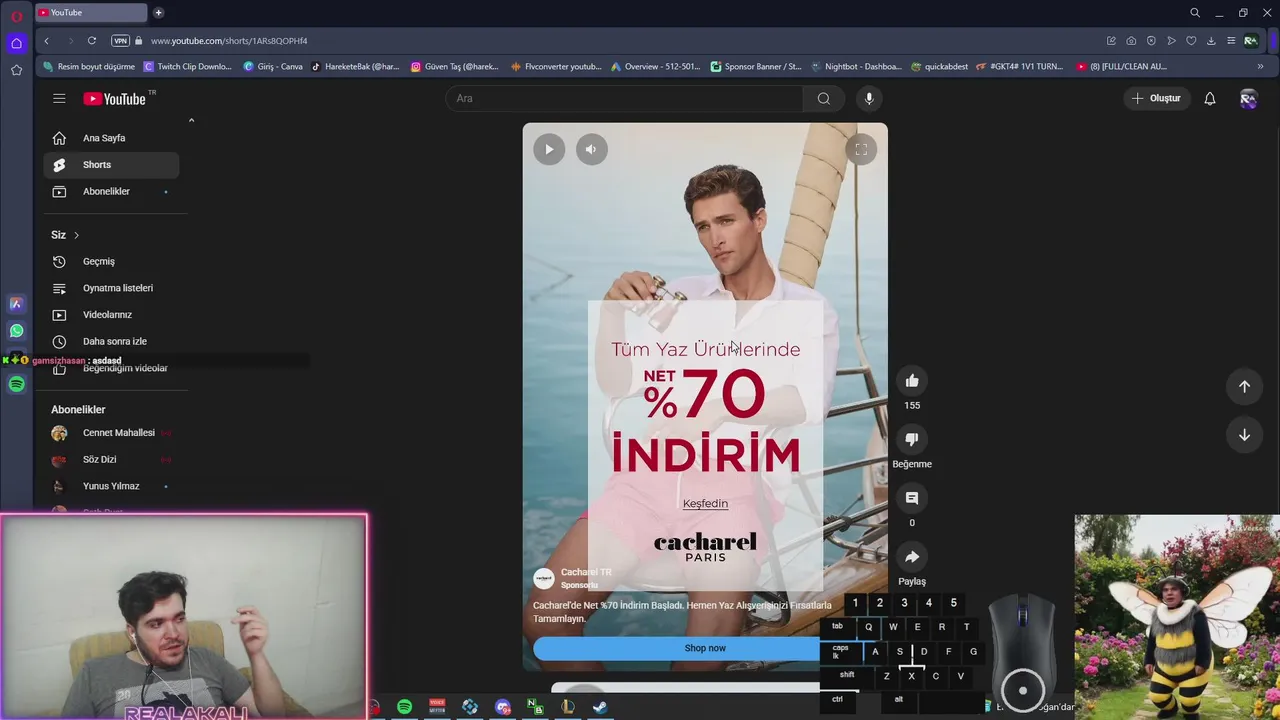Go to Ana Sayfa
This screenshot has width=1280, height=720.
[111, 138]
